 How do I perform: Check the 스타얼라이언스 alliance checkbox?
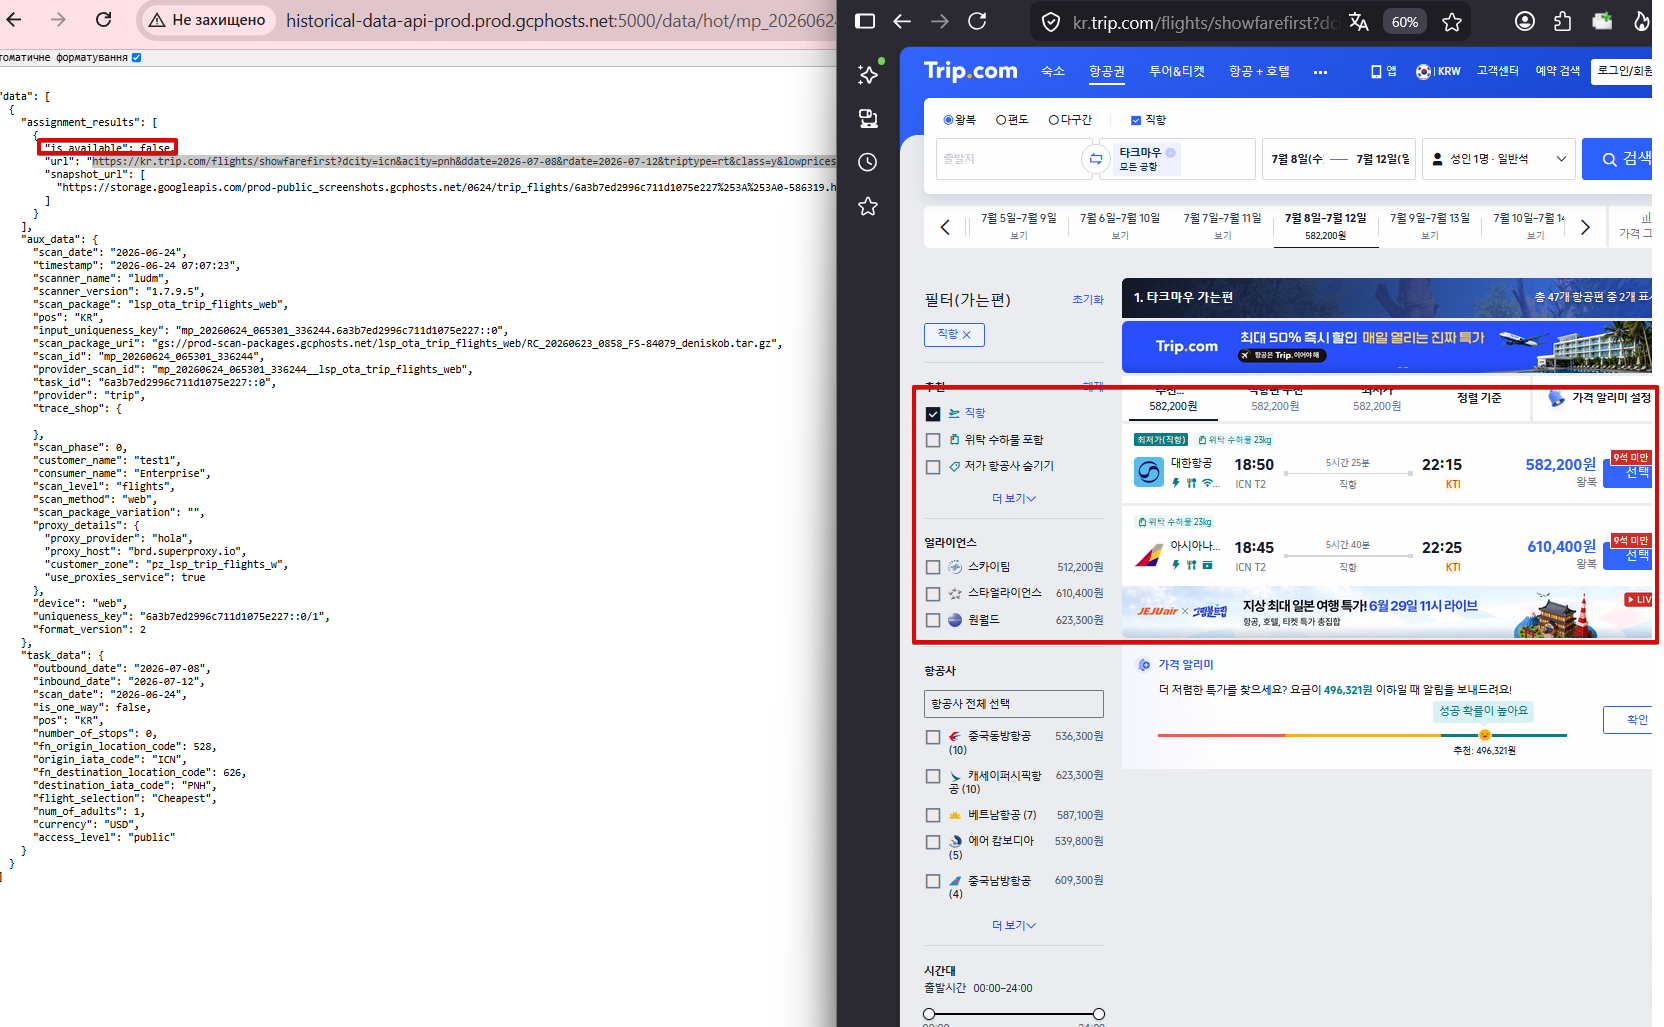(x=933, y=594)
